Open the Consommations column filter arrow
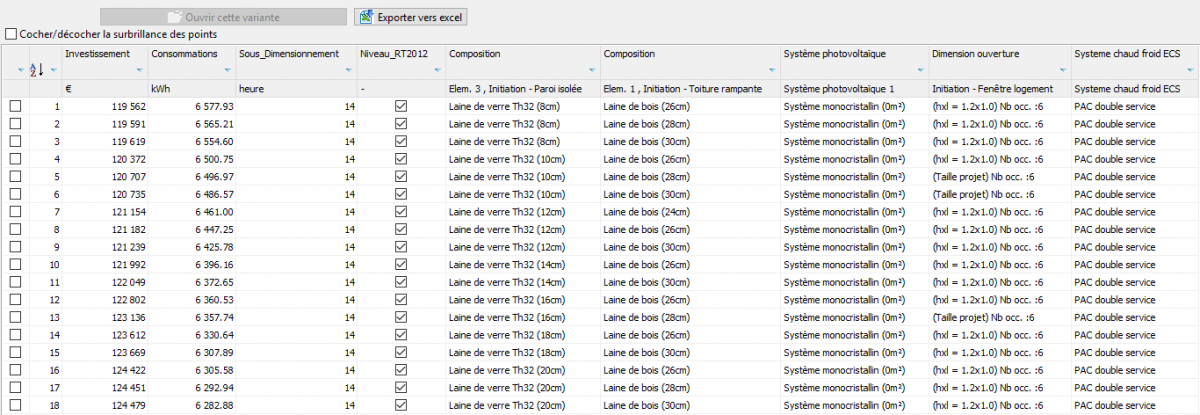Image resolution: width=1200 pixels, height=415 pixels. pyautogui.click(x=227, y=70)
